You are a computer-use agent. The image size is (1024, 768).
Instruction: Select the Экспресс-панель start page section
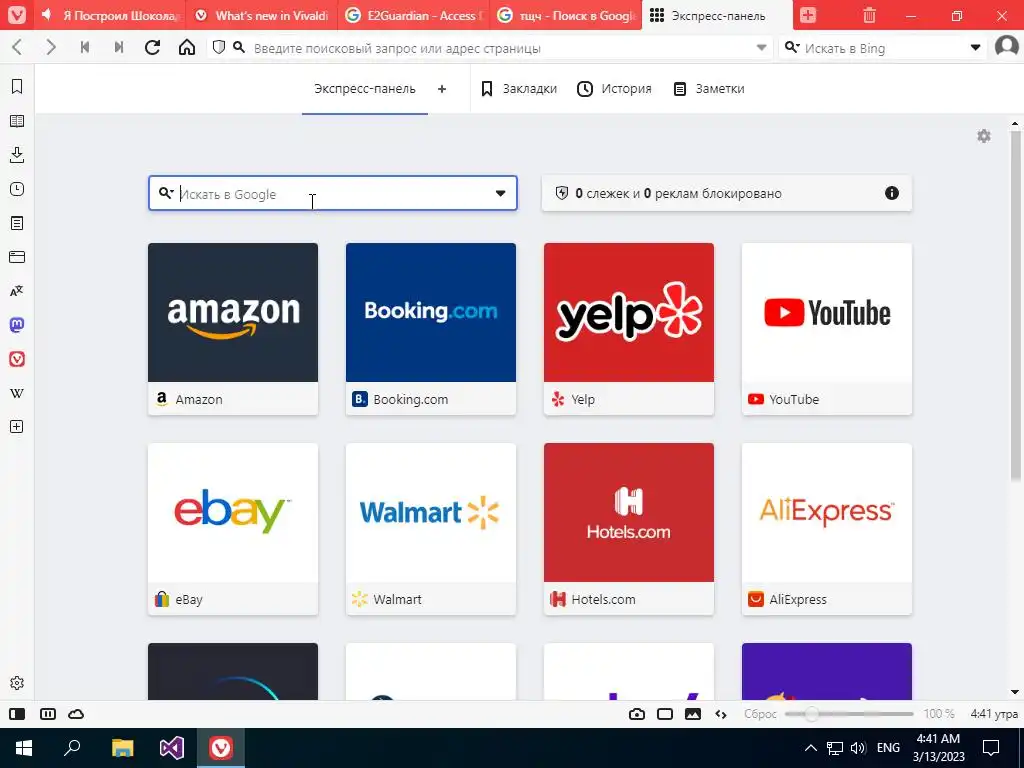(x=364, y=89)
